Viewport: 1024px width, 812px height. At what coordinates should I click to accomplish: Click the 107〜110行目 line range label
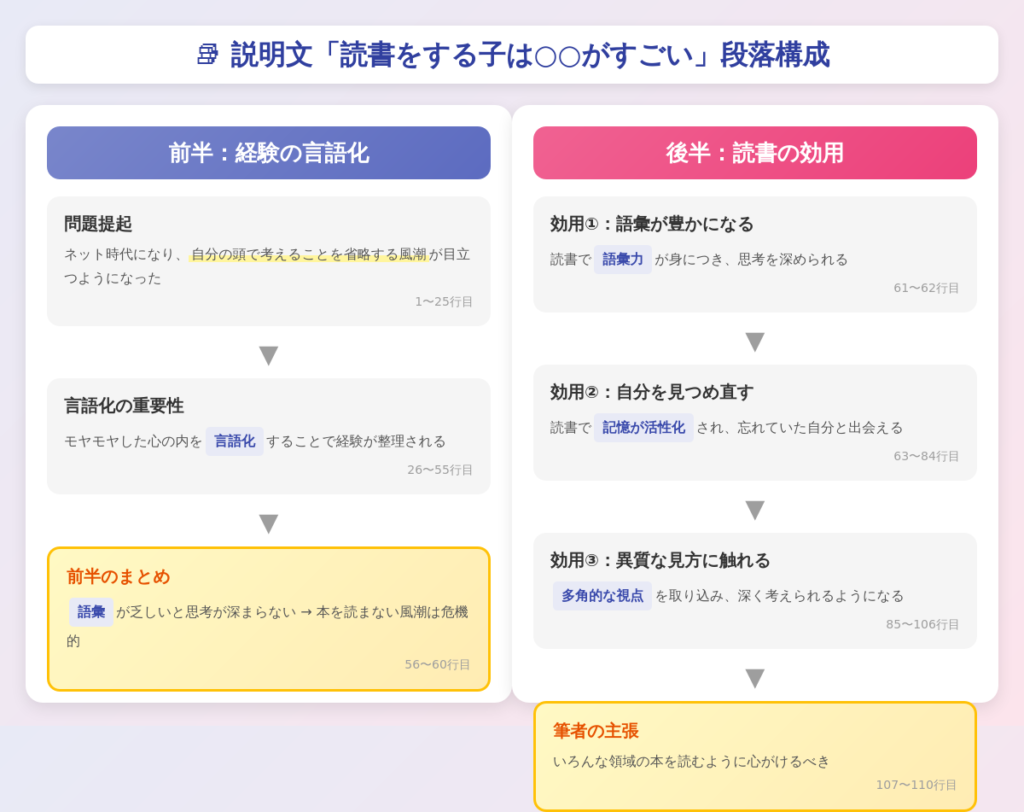(x=916, y=784)
